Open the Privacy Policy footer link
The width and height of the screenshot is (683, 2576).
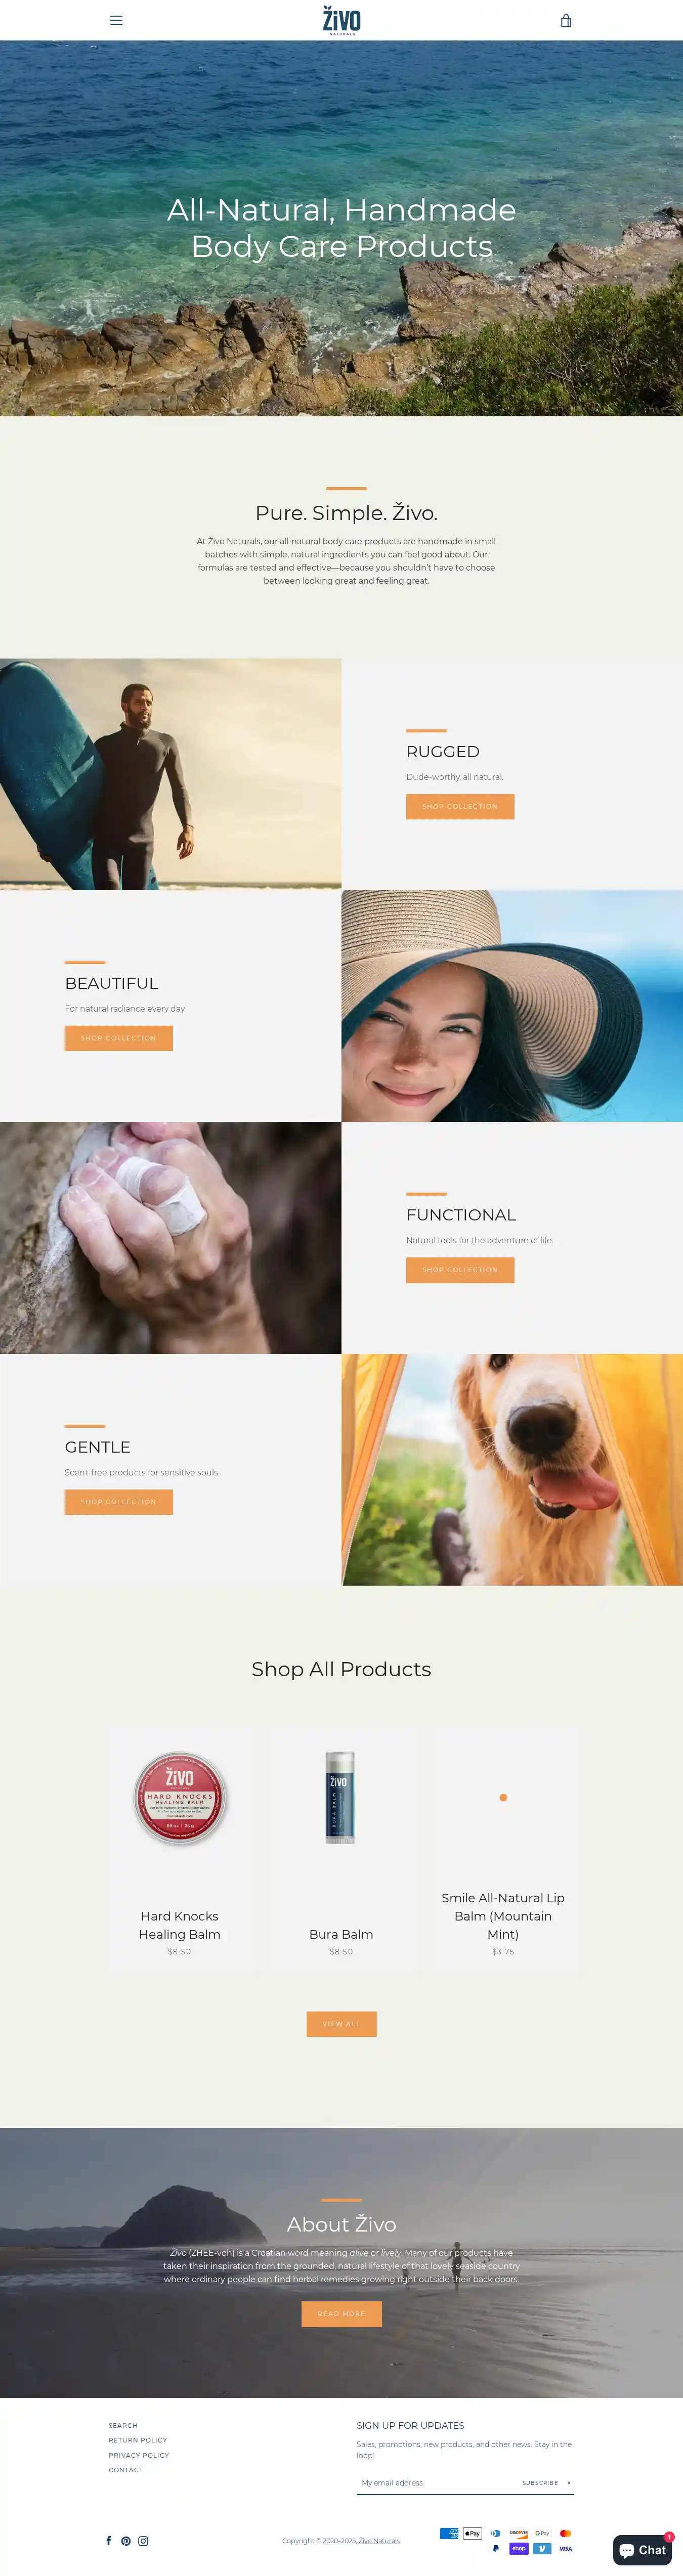139,2455
